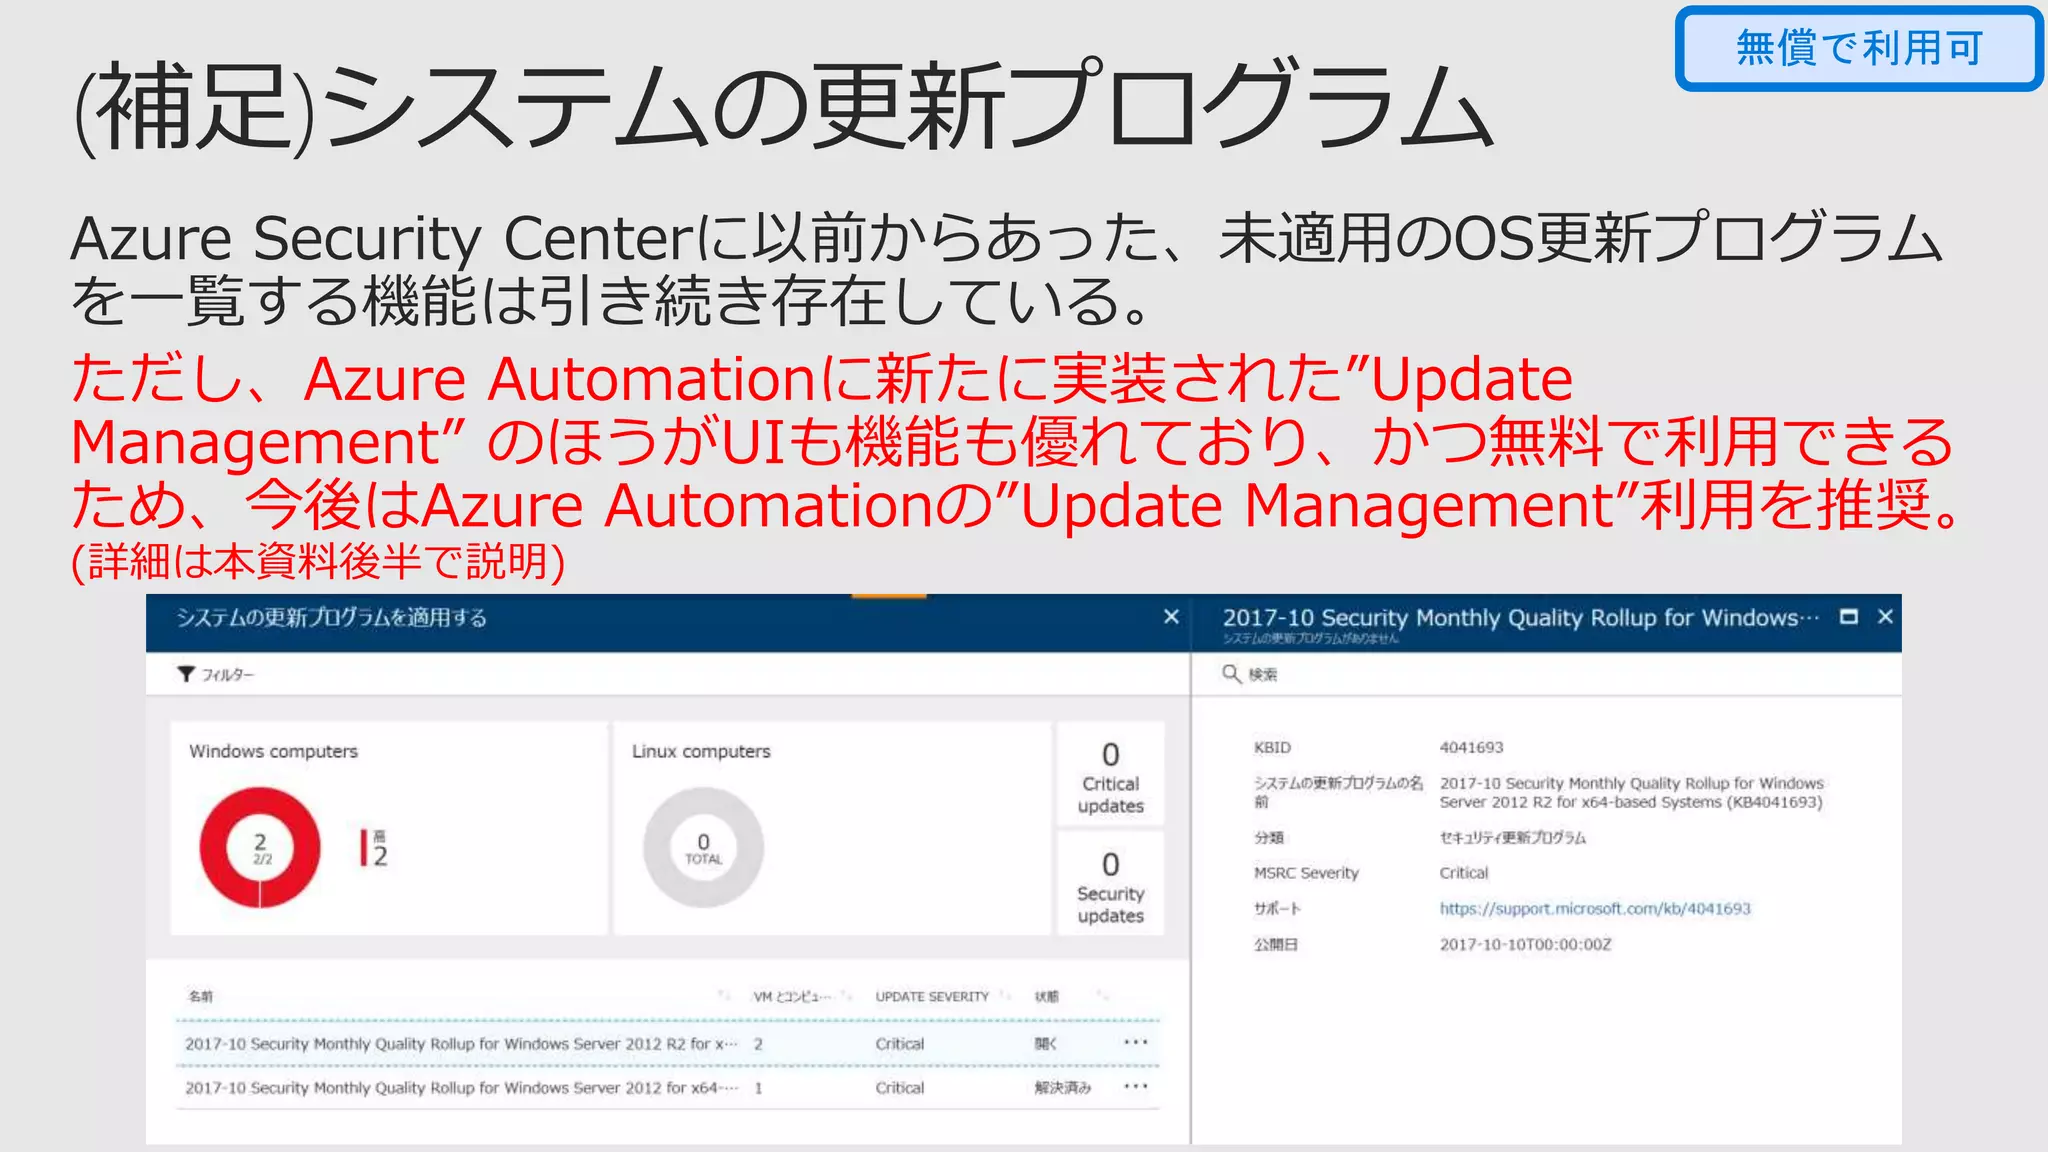Sort by the 名前 column header
This screenshot has width=2048, height=1152.
click(201, 996)
